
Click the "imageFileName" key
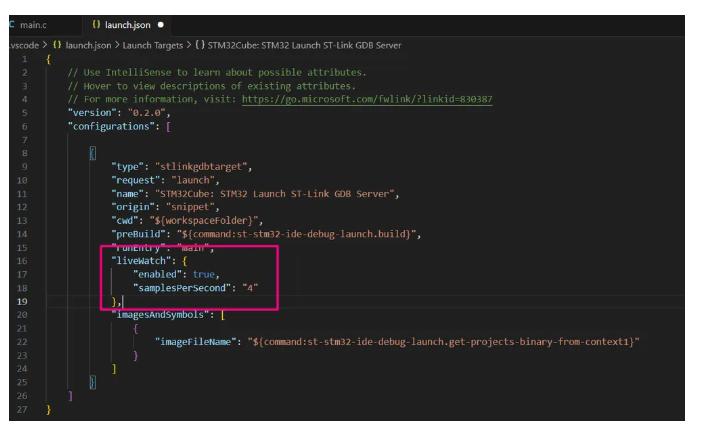coord(195,342)
